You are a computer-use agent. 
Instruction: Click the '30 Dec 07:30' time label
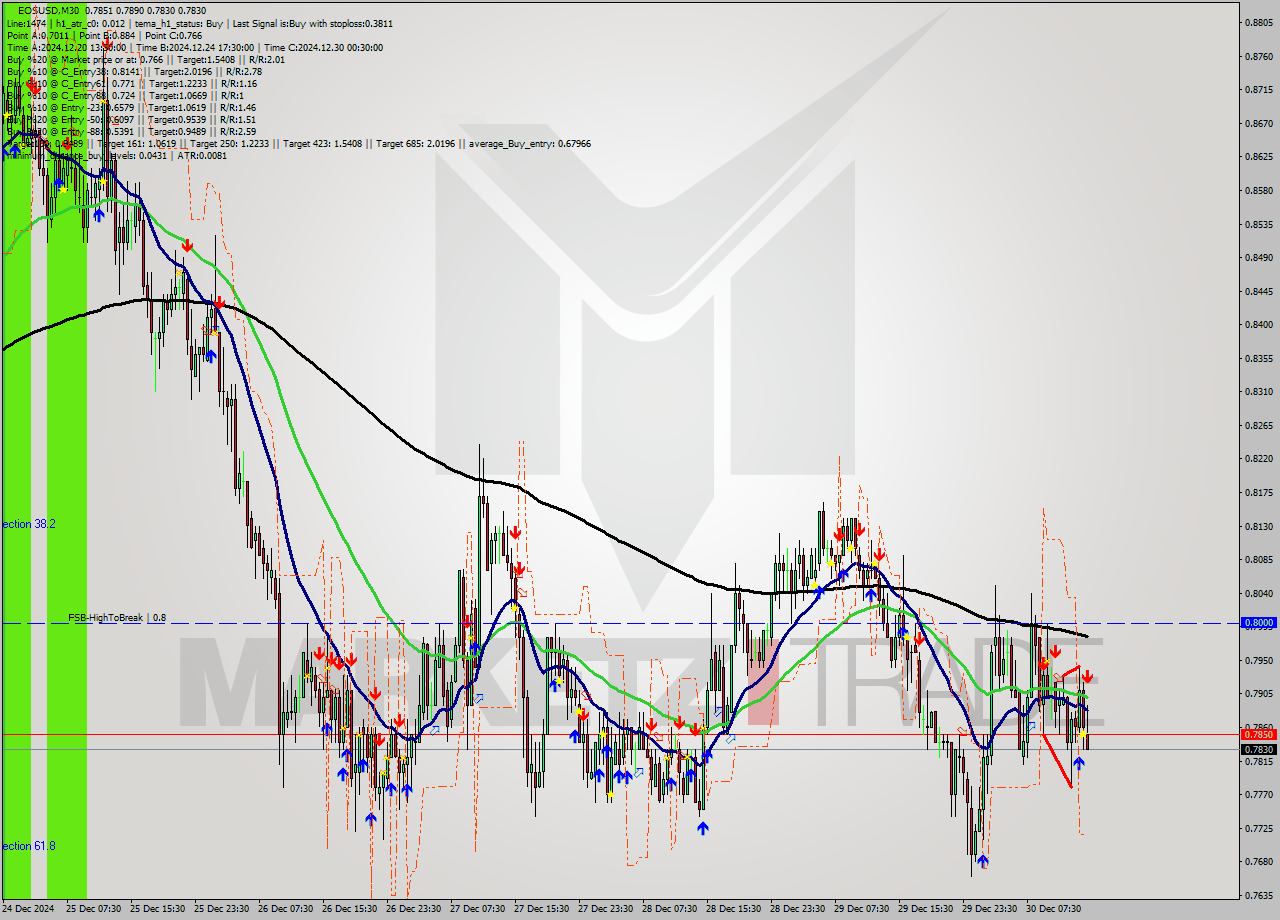pos(1053,909)
